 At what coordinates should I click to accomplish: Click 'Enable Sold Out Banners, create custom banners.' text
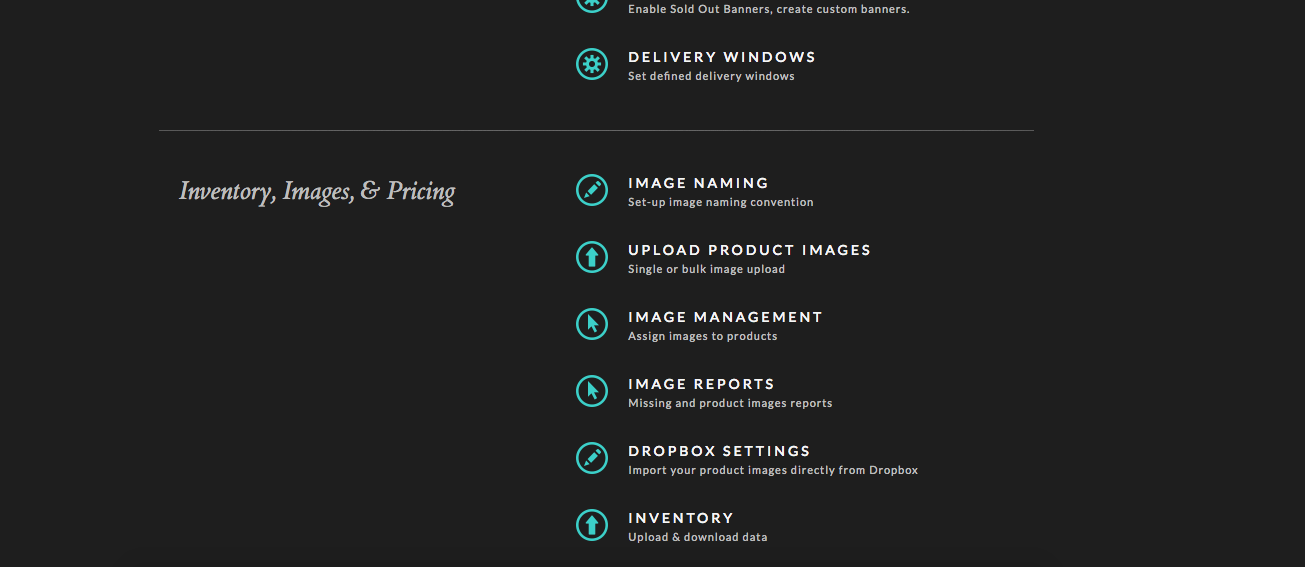[769, 9]
